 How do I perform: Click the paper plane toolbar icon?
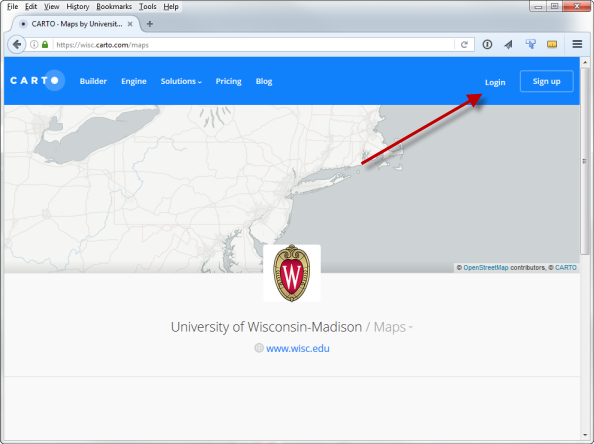pyautogui.click(x=508, y=45)
